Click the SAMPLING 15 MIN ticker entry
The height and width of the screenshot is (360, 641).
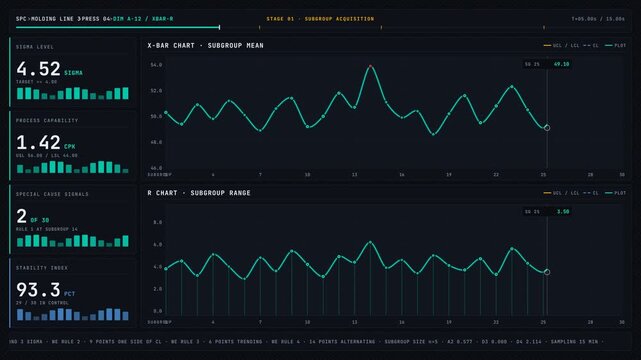pyautogui.click(x=574, y=342)
